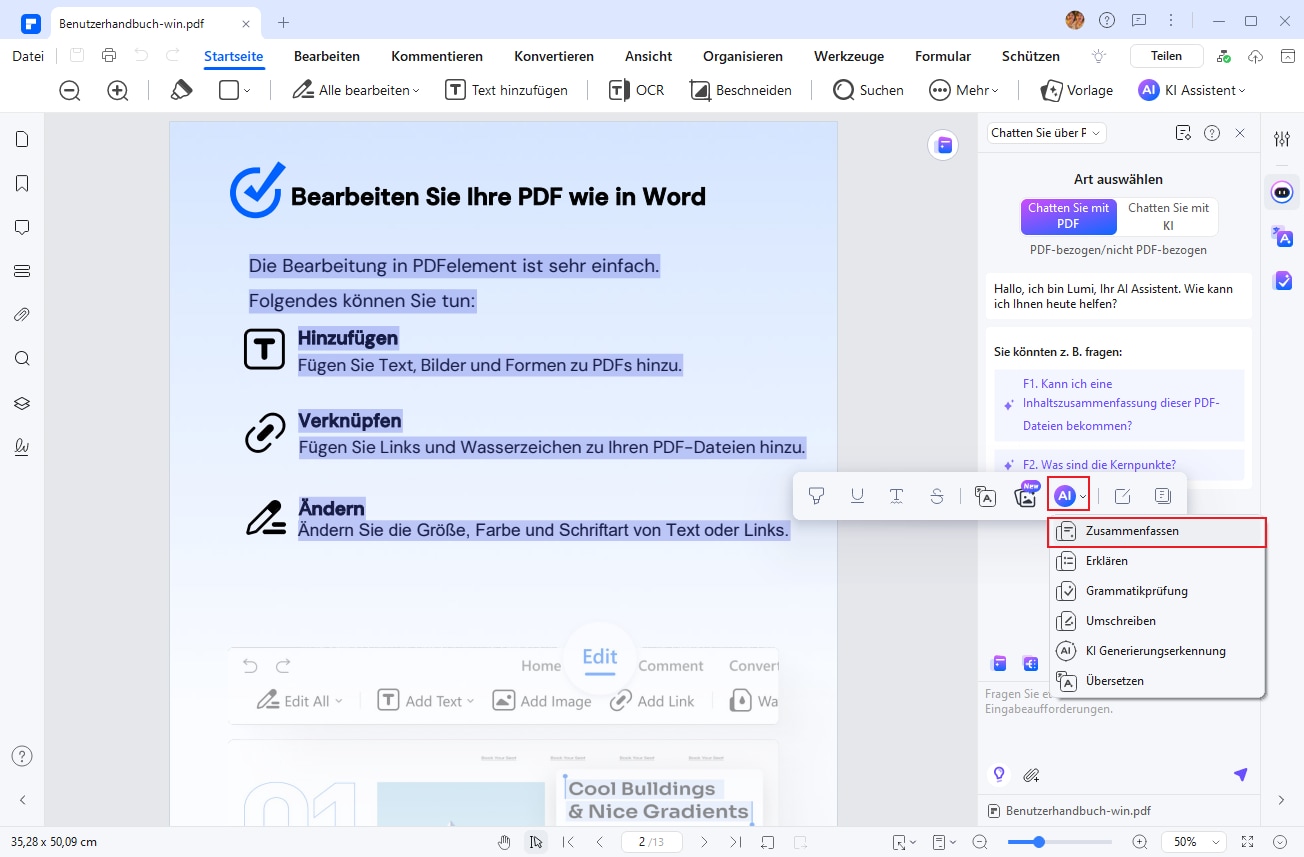Click the lightbulb prompt icon in the chat
The image size is (1304, 857).
click(997, 774)
